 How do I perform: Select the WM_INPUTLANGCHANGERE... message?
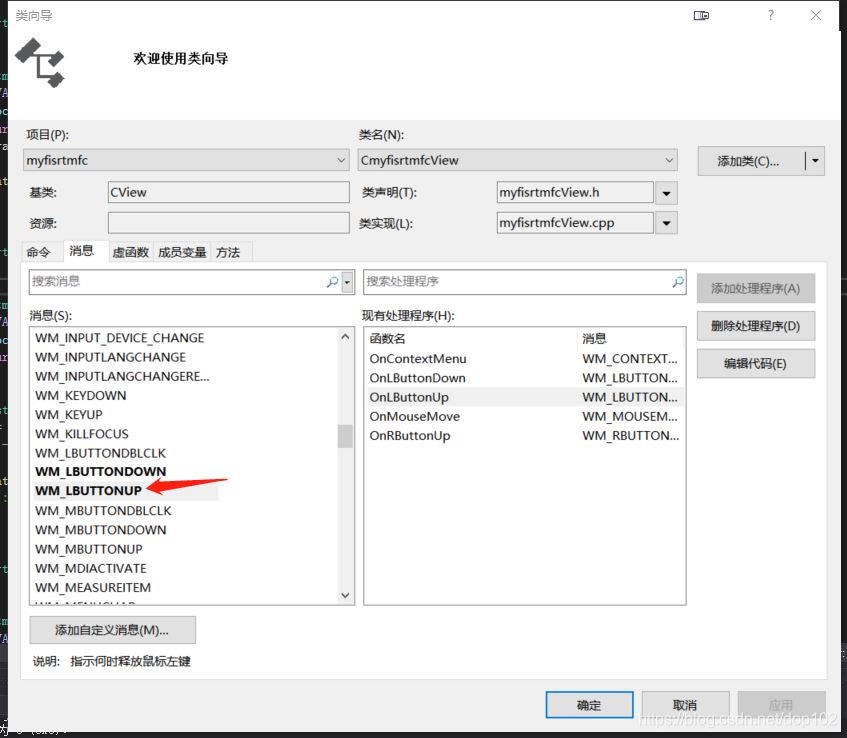[x=122, y=376]
